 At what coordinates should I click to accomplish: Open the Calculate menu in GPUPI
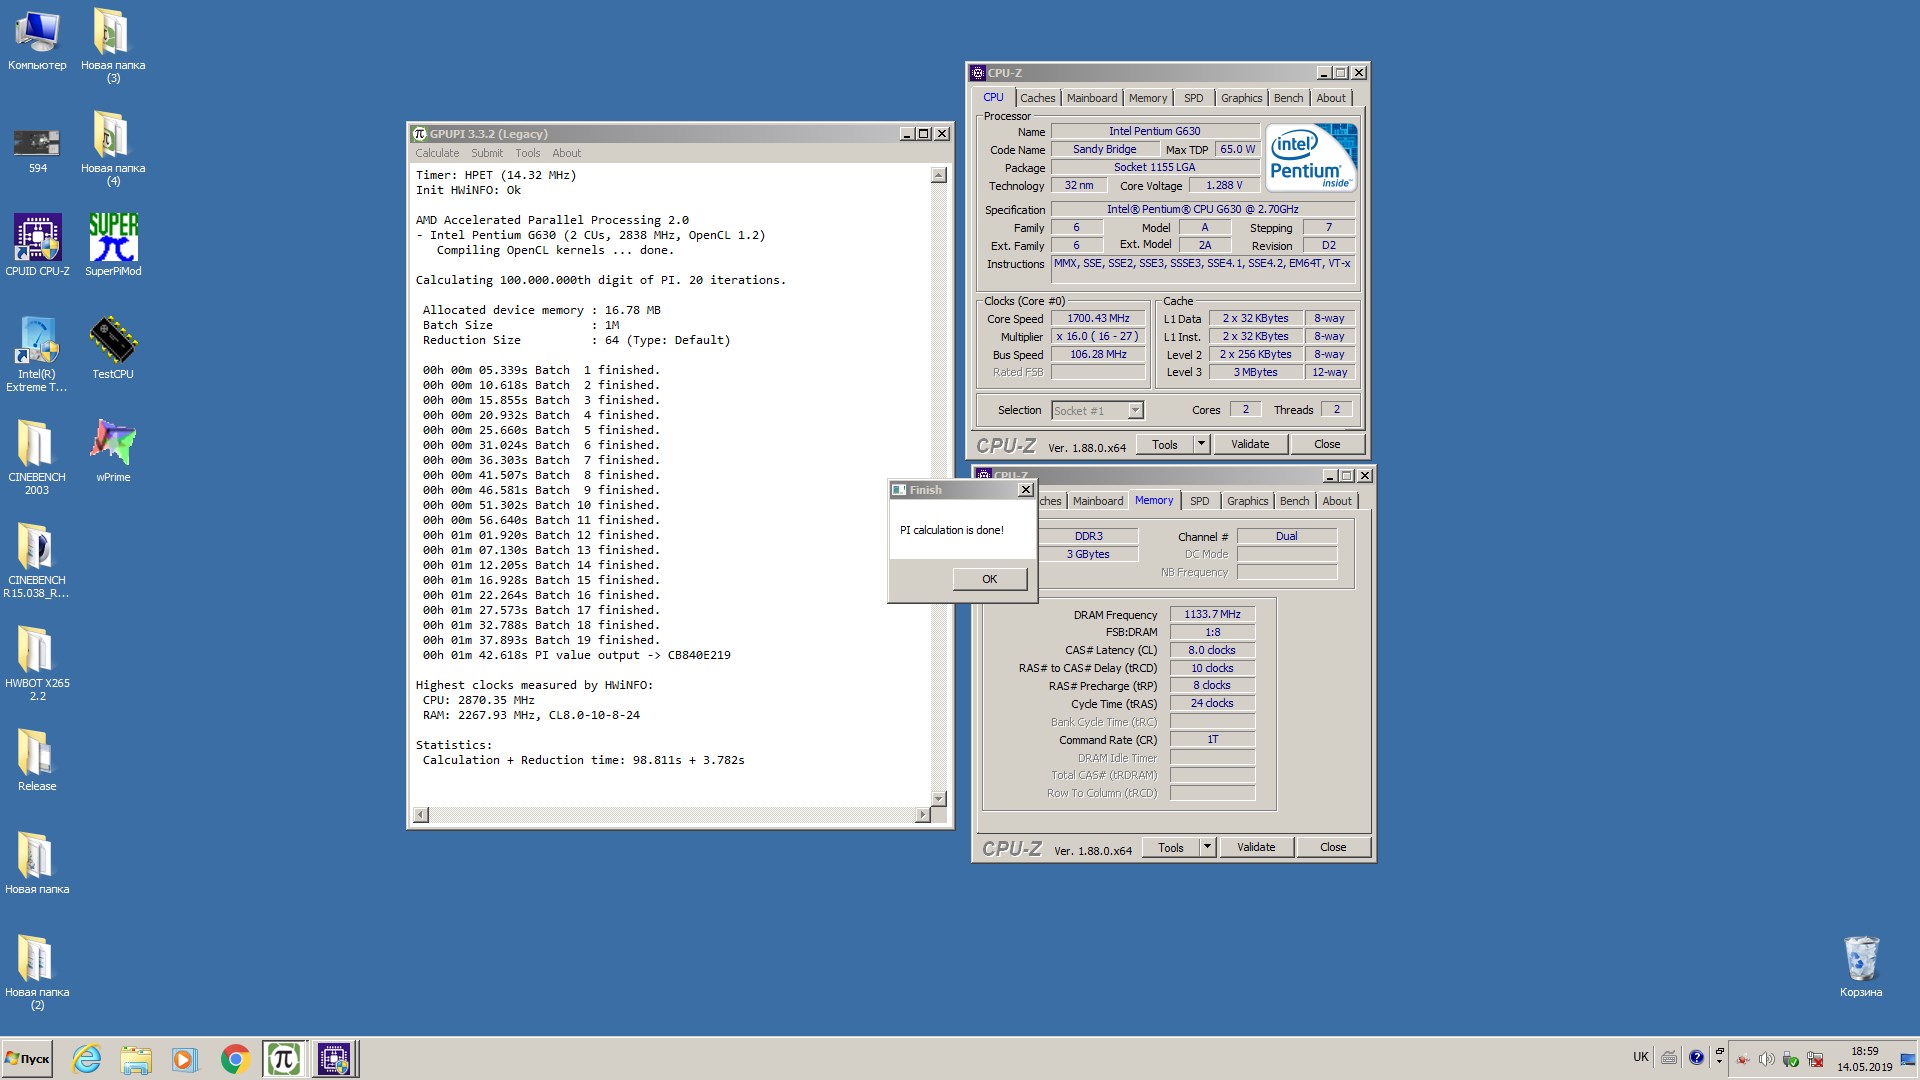pos(437,153)
